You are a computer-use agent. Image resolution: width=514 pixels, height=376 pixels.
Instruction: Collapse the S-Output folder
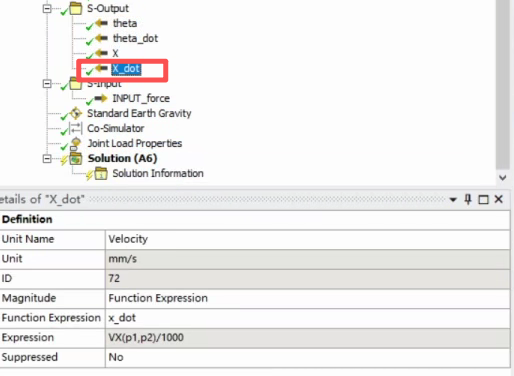click(x=47, y=9)
